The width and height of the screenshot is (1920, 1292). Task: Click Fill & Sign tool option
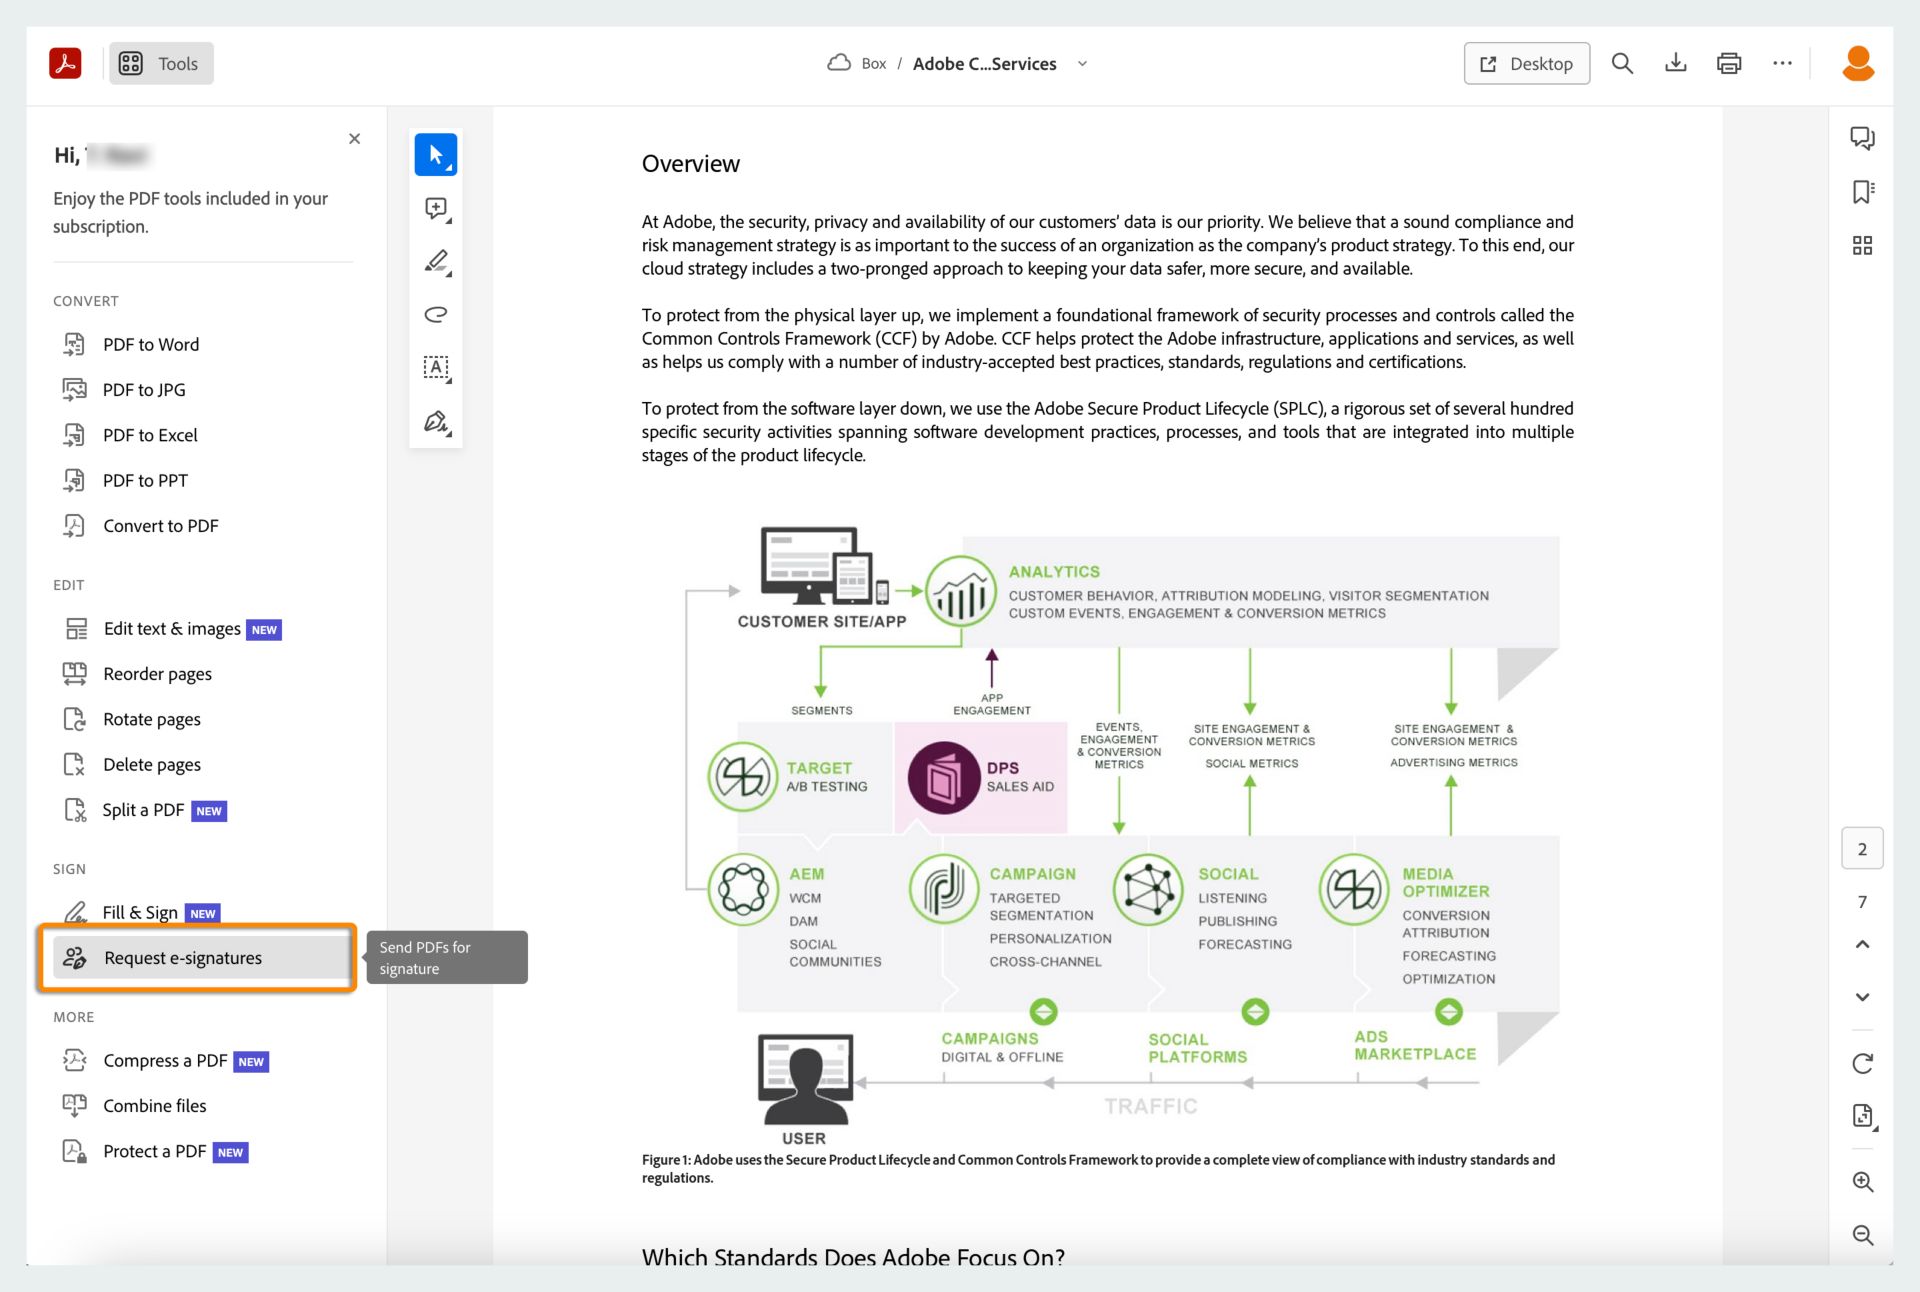click(x=140, y=911)
